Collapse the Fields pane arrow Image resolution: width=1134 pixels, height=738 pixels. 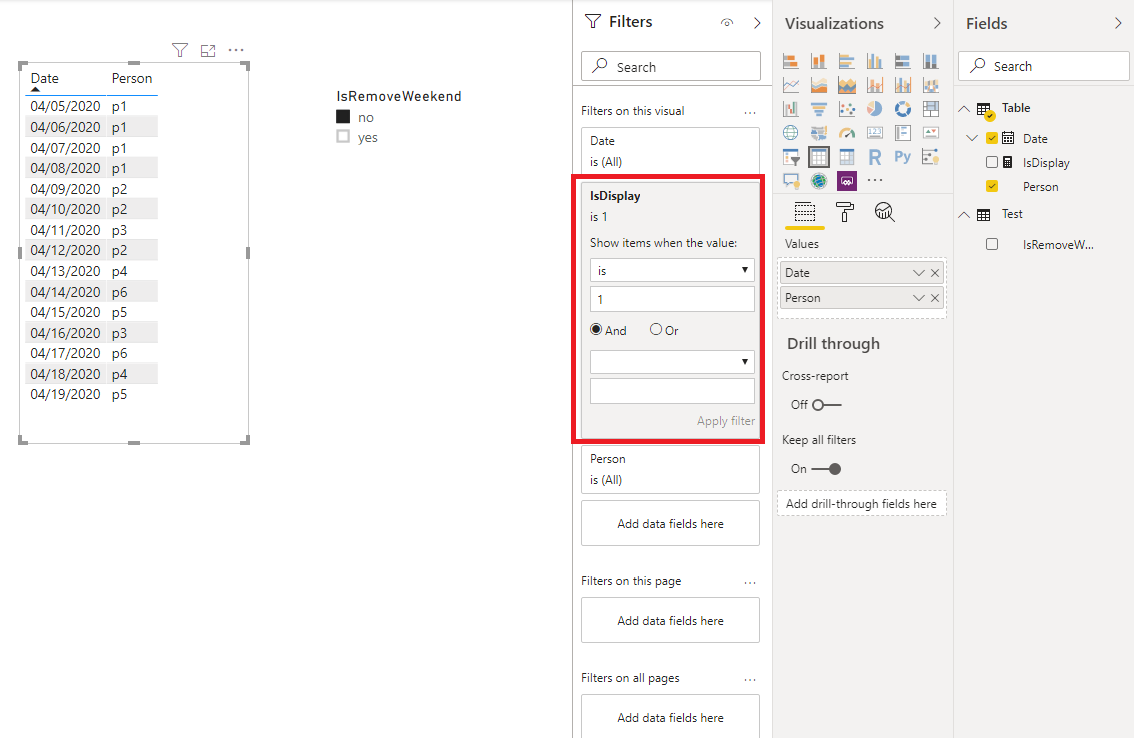pyautogui.click(x=1119, y=23)
